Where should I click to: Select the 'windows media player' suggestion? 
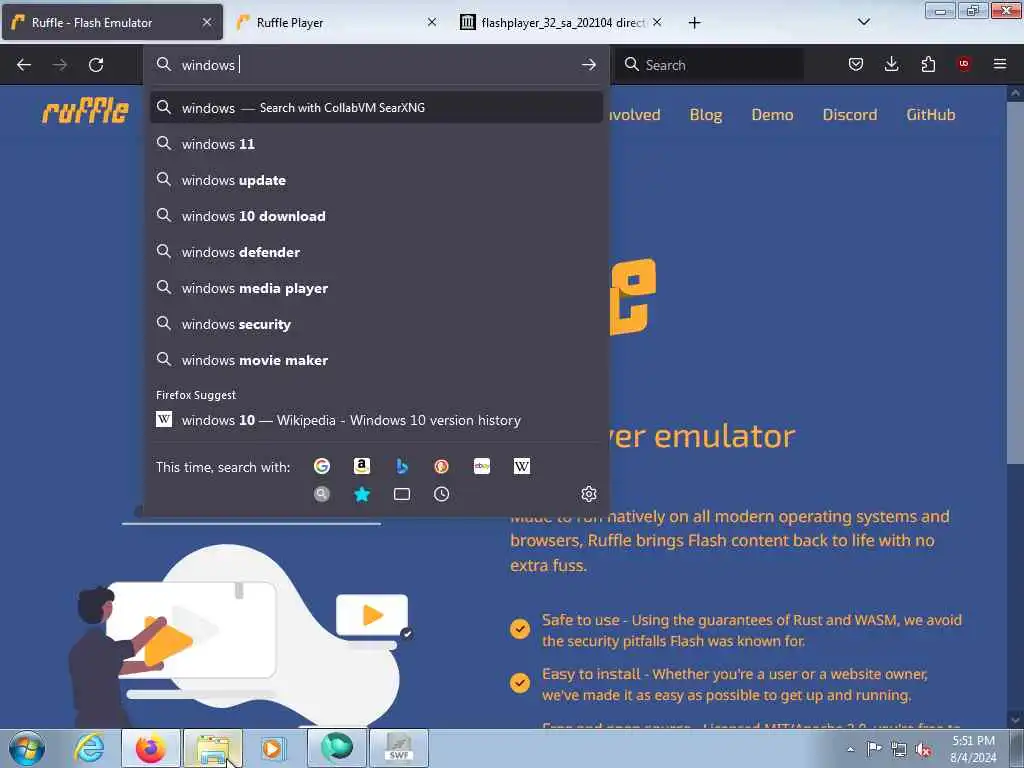tap(376, 288)
